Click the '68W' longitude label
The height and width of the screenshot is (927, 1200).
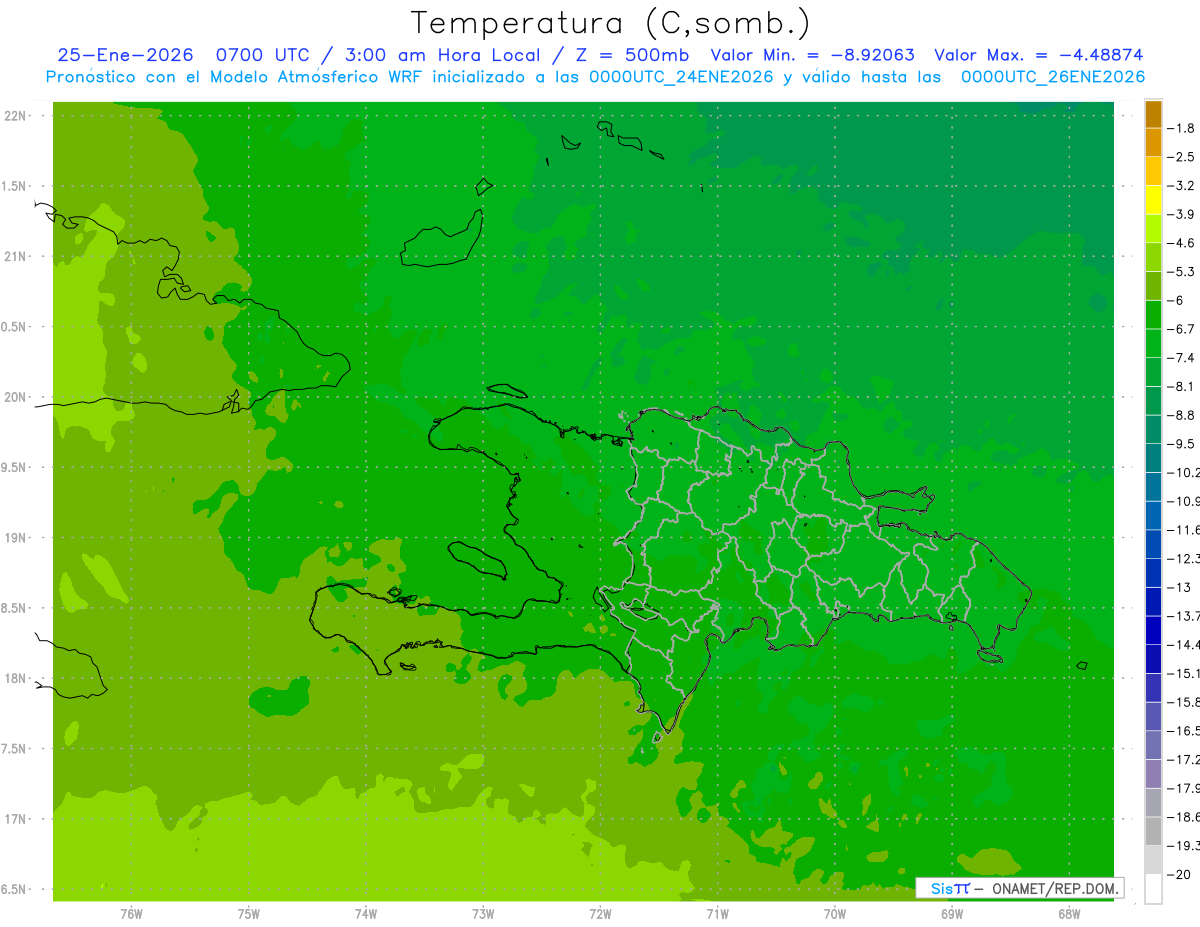pyautogui.click(x=1069, y=913)
